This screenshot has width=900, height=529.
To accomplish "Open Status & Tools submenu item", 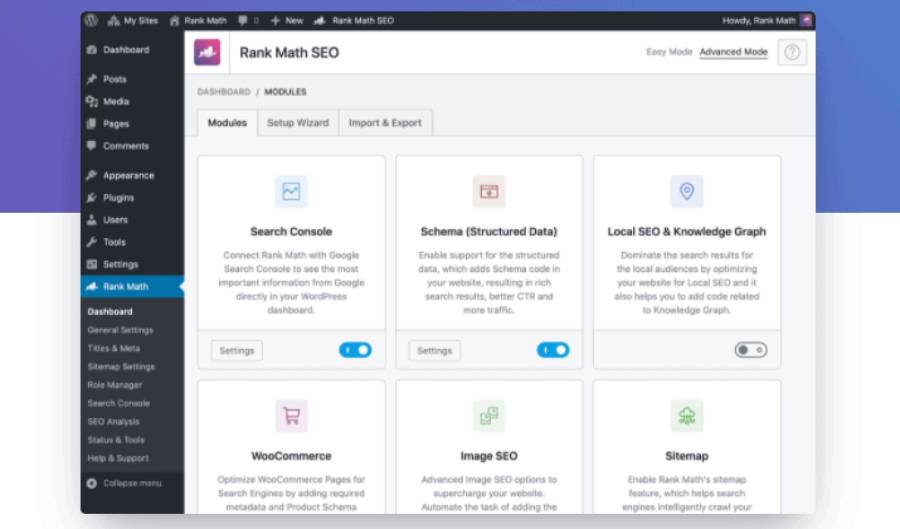I will click(x=116, y=440).
